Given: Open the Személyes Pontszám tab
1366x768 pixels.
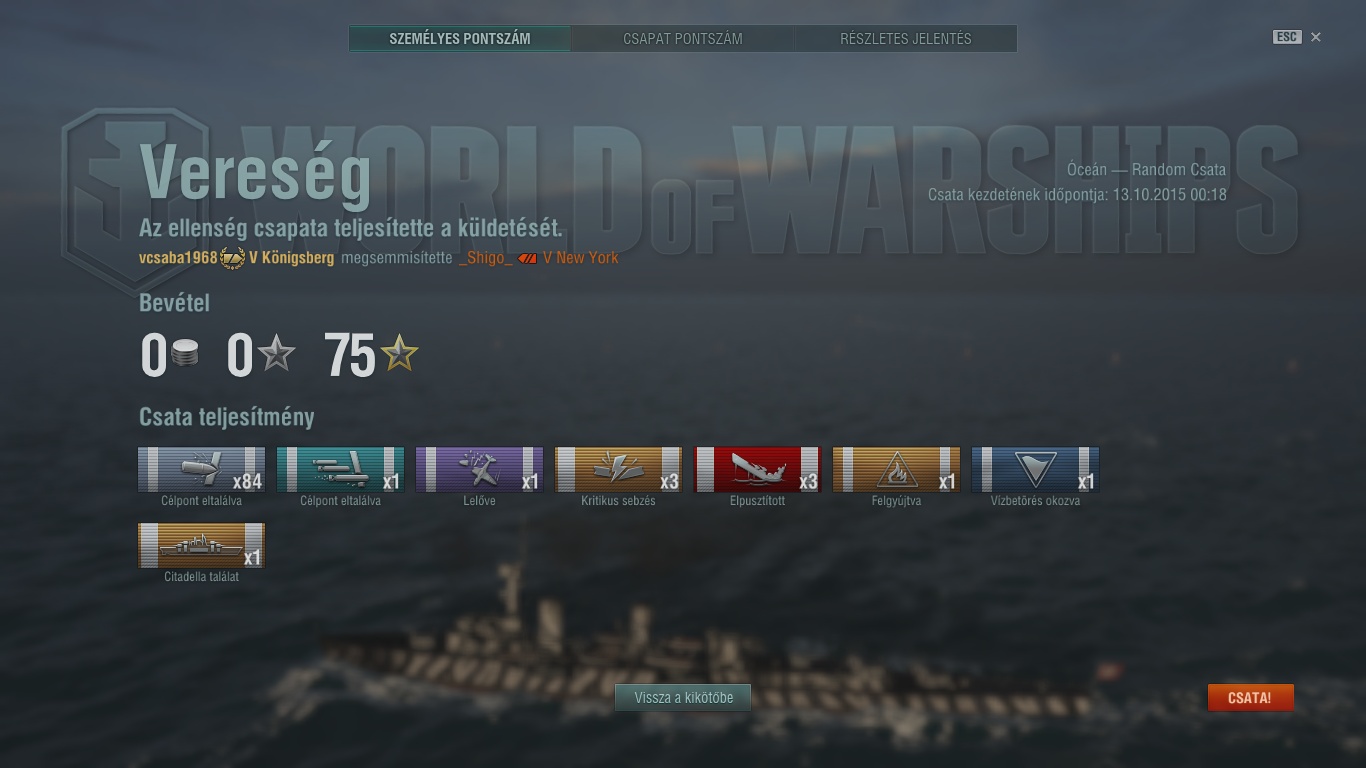Looking at the screenshot, I should pos(460,39).
